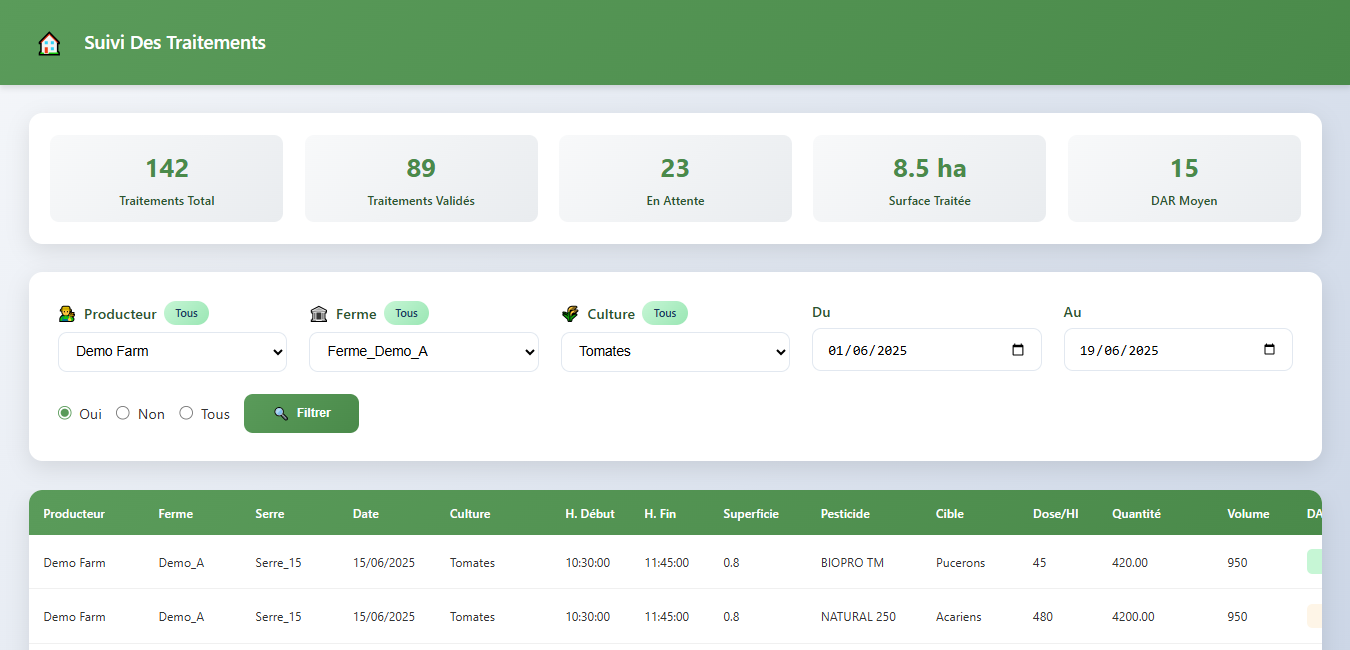Open the Producteur dropdown showing Demo Farm
The width and height of the screenshot is (1350, 650).
(x=173, y=352)
